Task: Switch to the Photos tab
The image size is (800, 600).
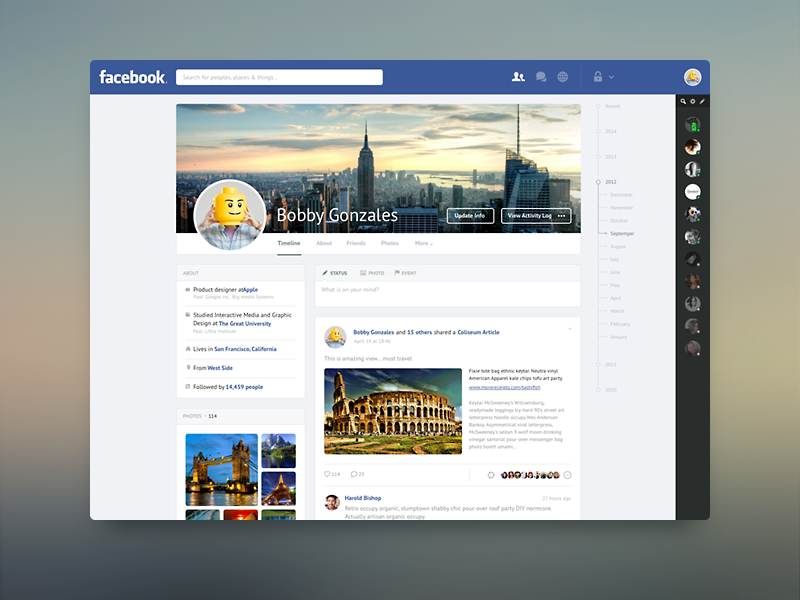Action: (x=390, y=243)
